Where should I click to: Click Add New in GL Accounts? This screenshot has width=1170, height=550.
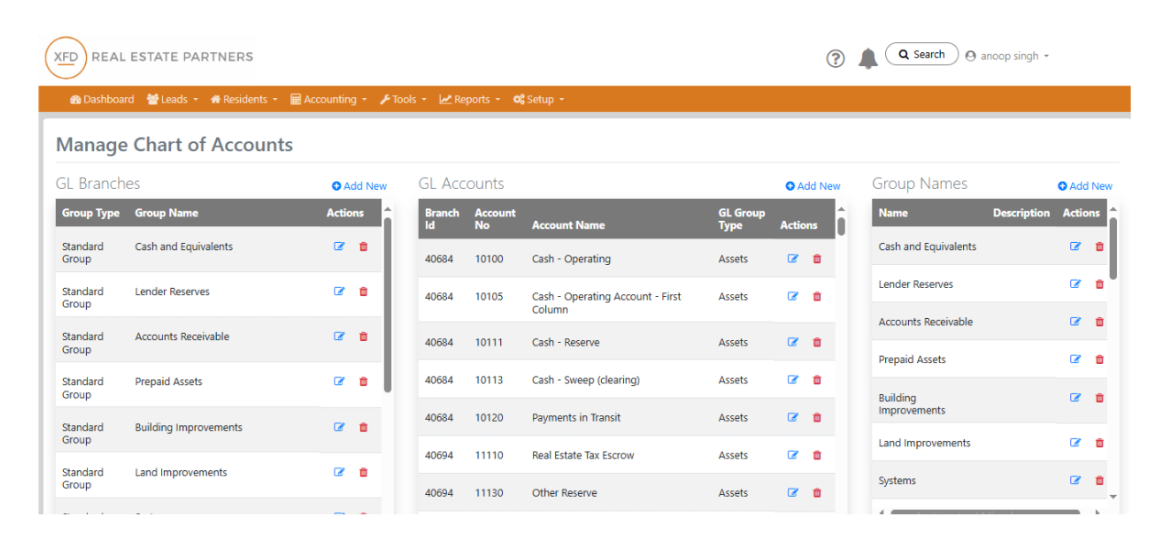(813, 186)
